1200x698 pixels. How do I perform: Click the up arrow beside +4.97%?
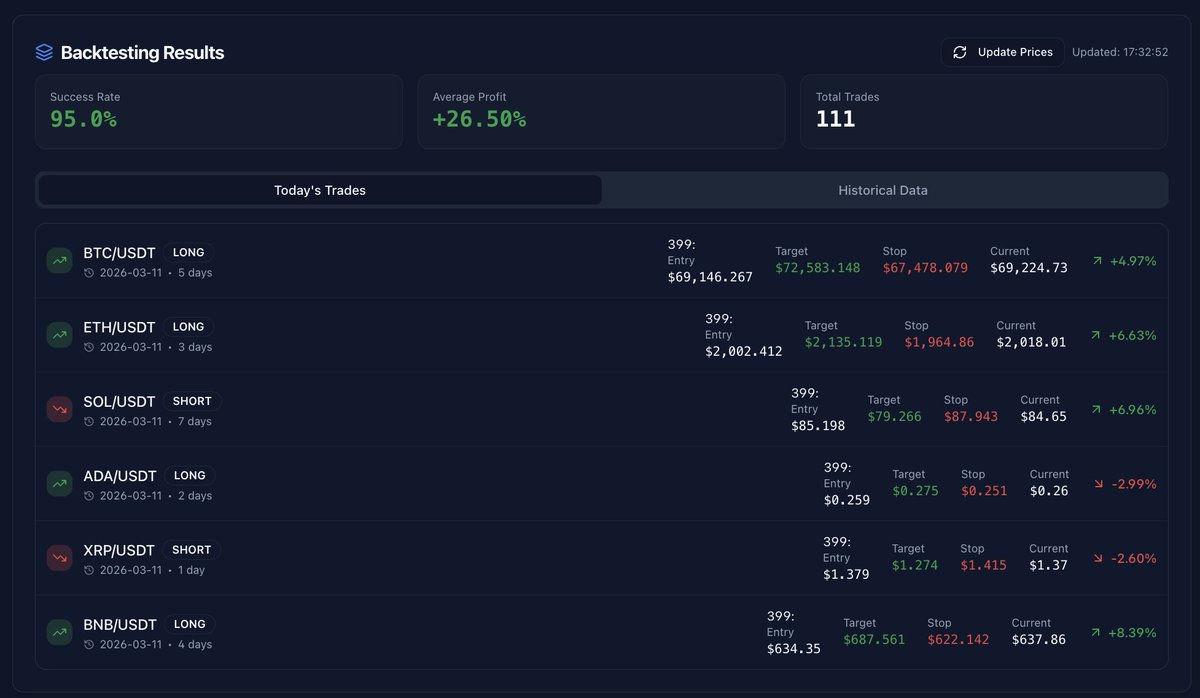pos(1097,261)
